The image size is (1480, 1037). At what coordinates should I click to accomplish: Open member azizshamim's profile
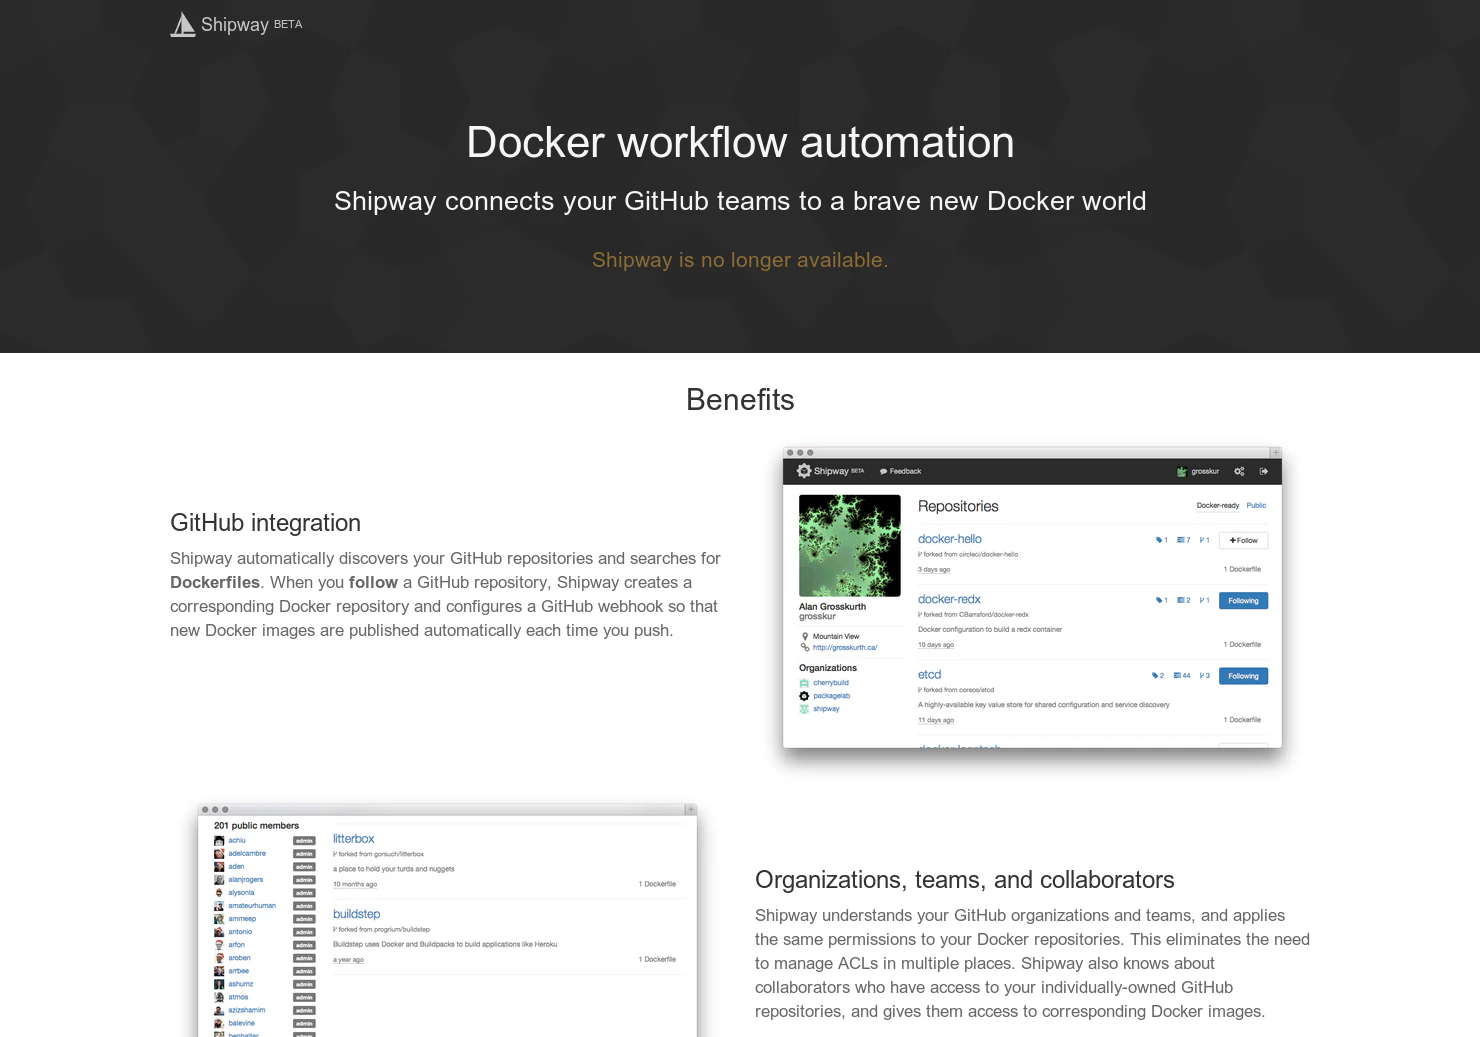pos(247,1010)
